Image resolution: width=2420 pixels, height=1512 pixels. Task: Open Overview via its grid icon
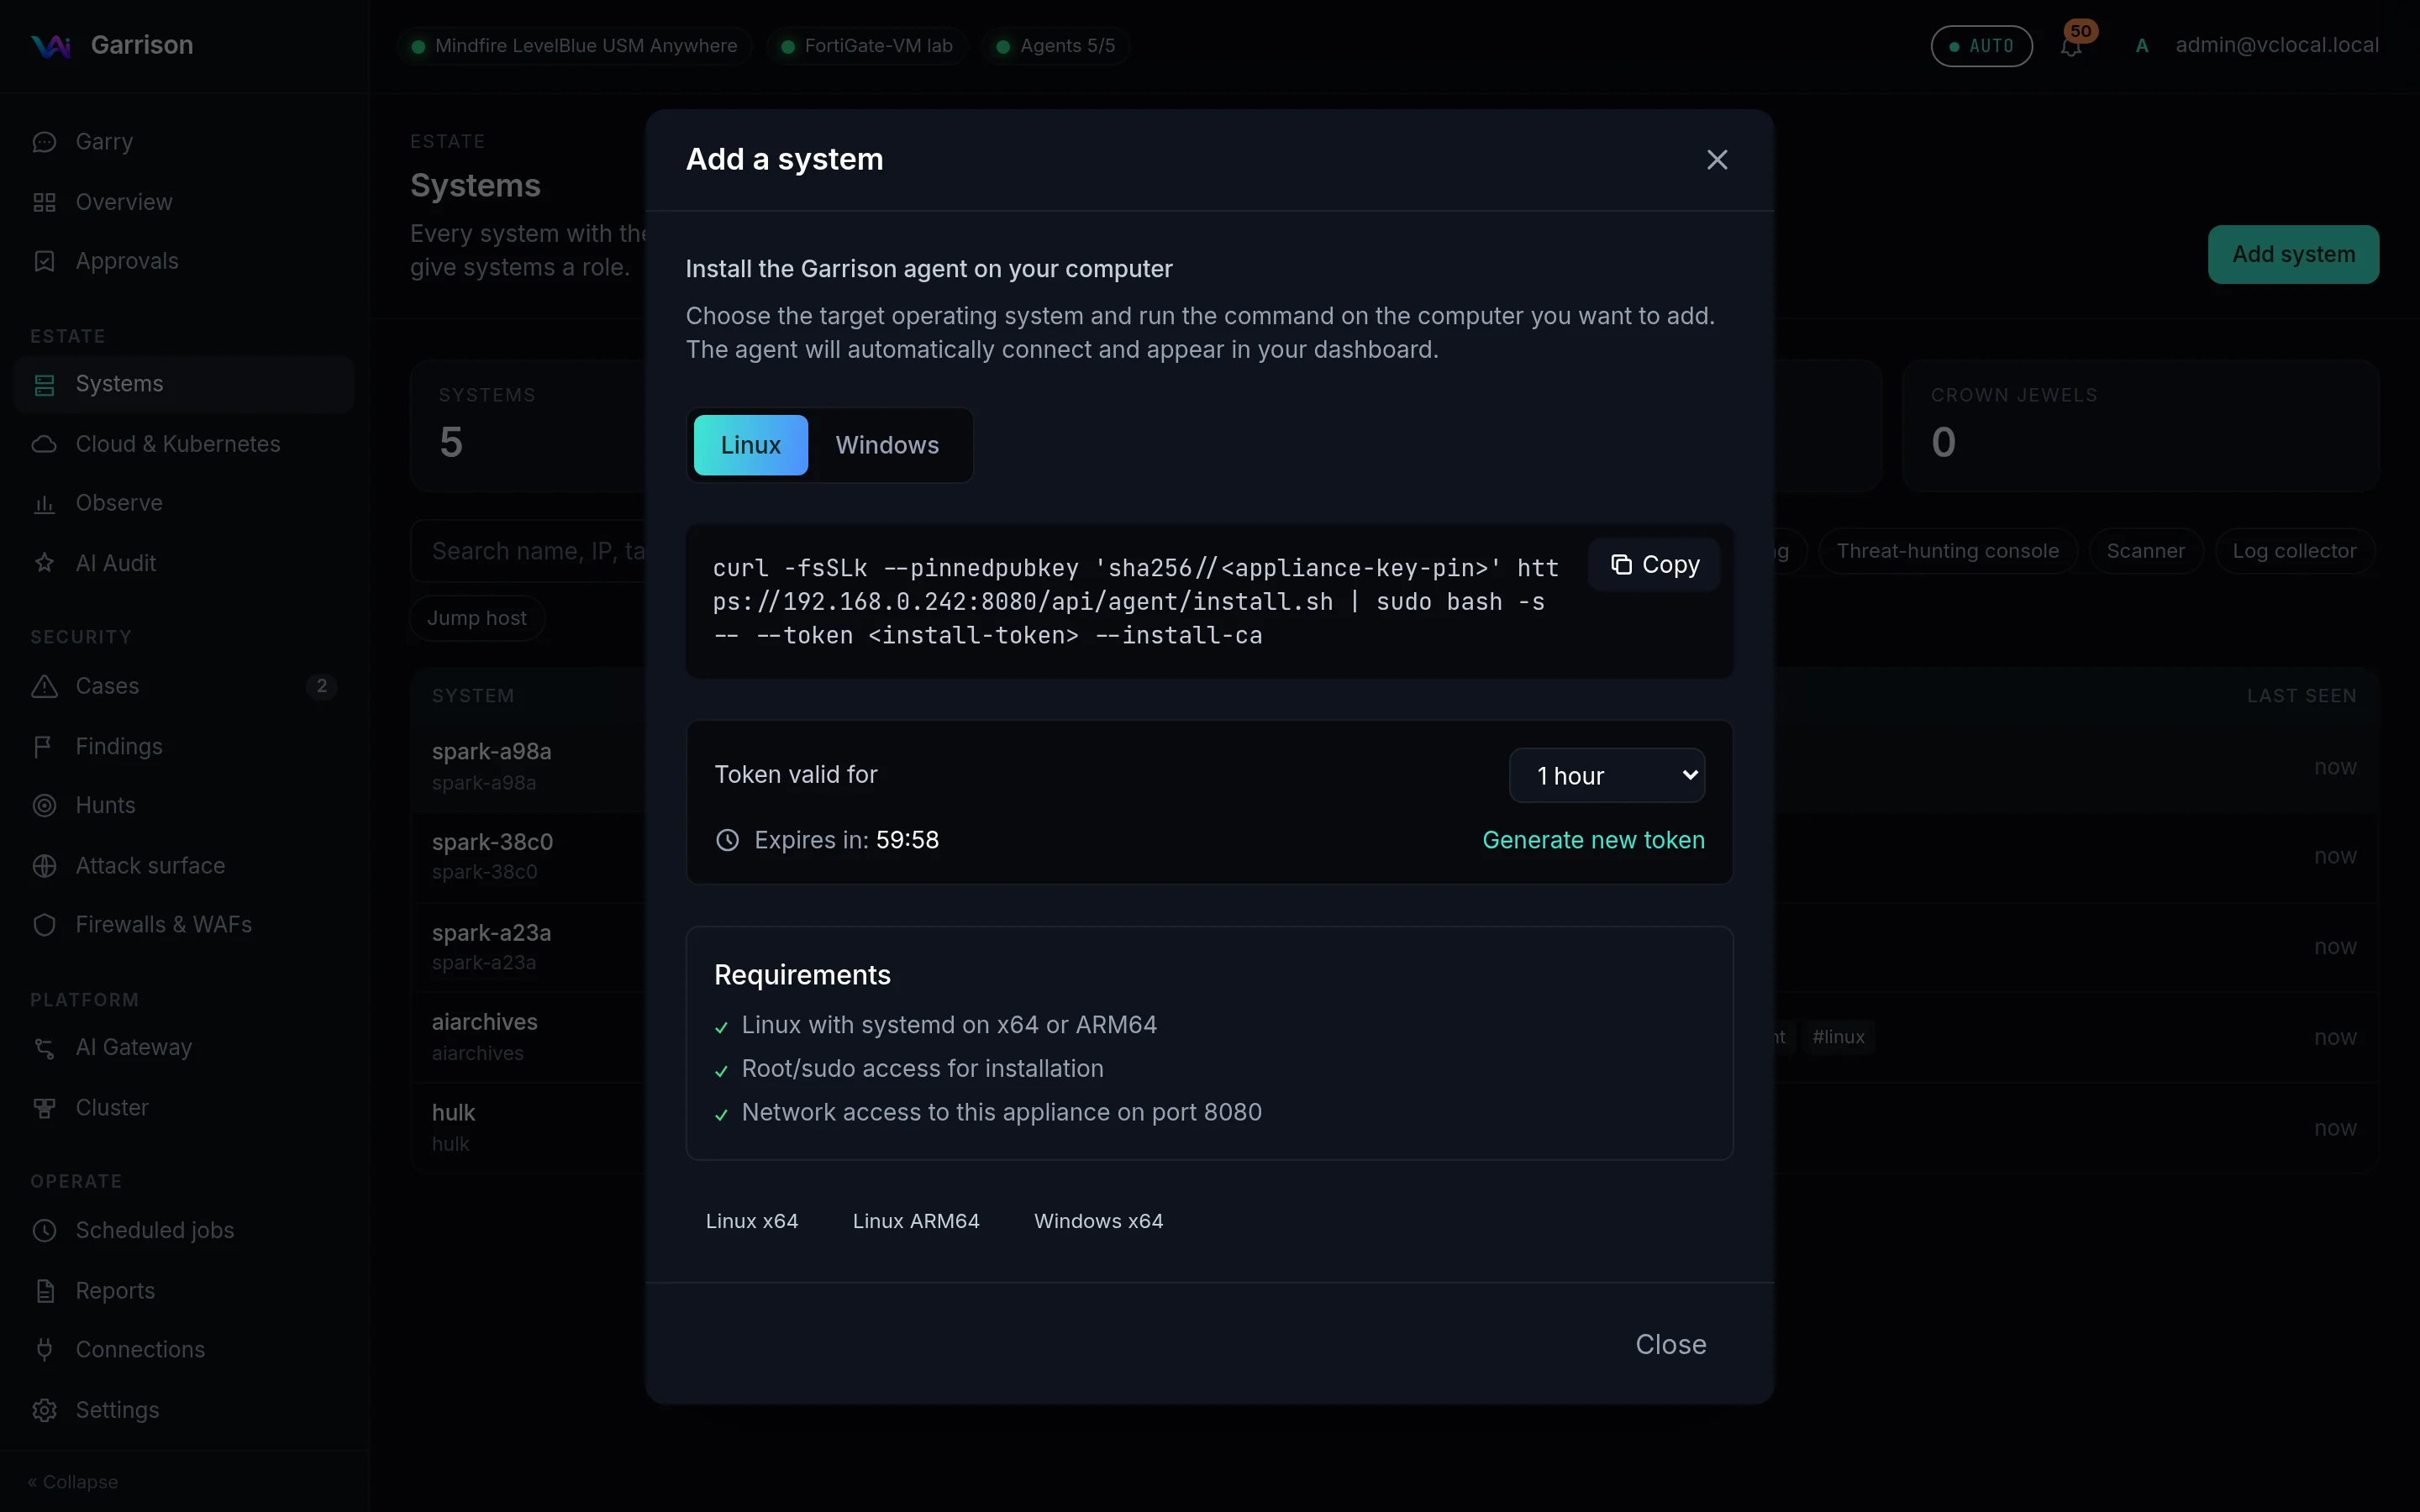(x=44, y=202)
